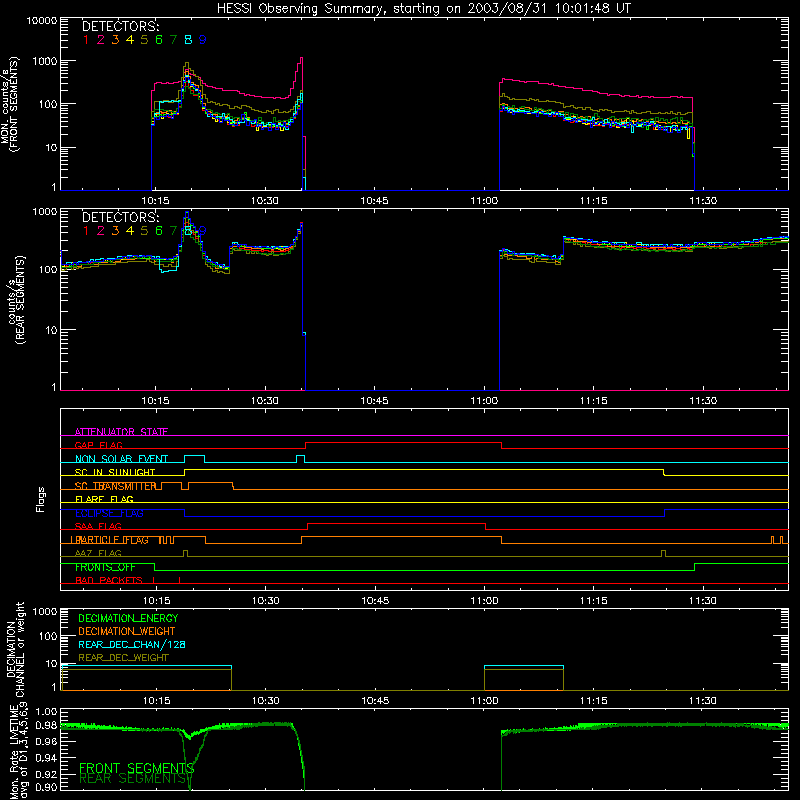This screenshot has width=800, height=800.
Task: Click pink detector number 2 in top legend
Action: tap(101, 39)
